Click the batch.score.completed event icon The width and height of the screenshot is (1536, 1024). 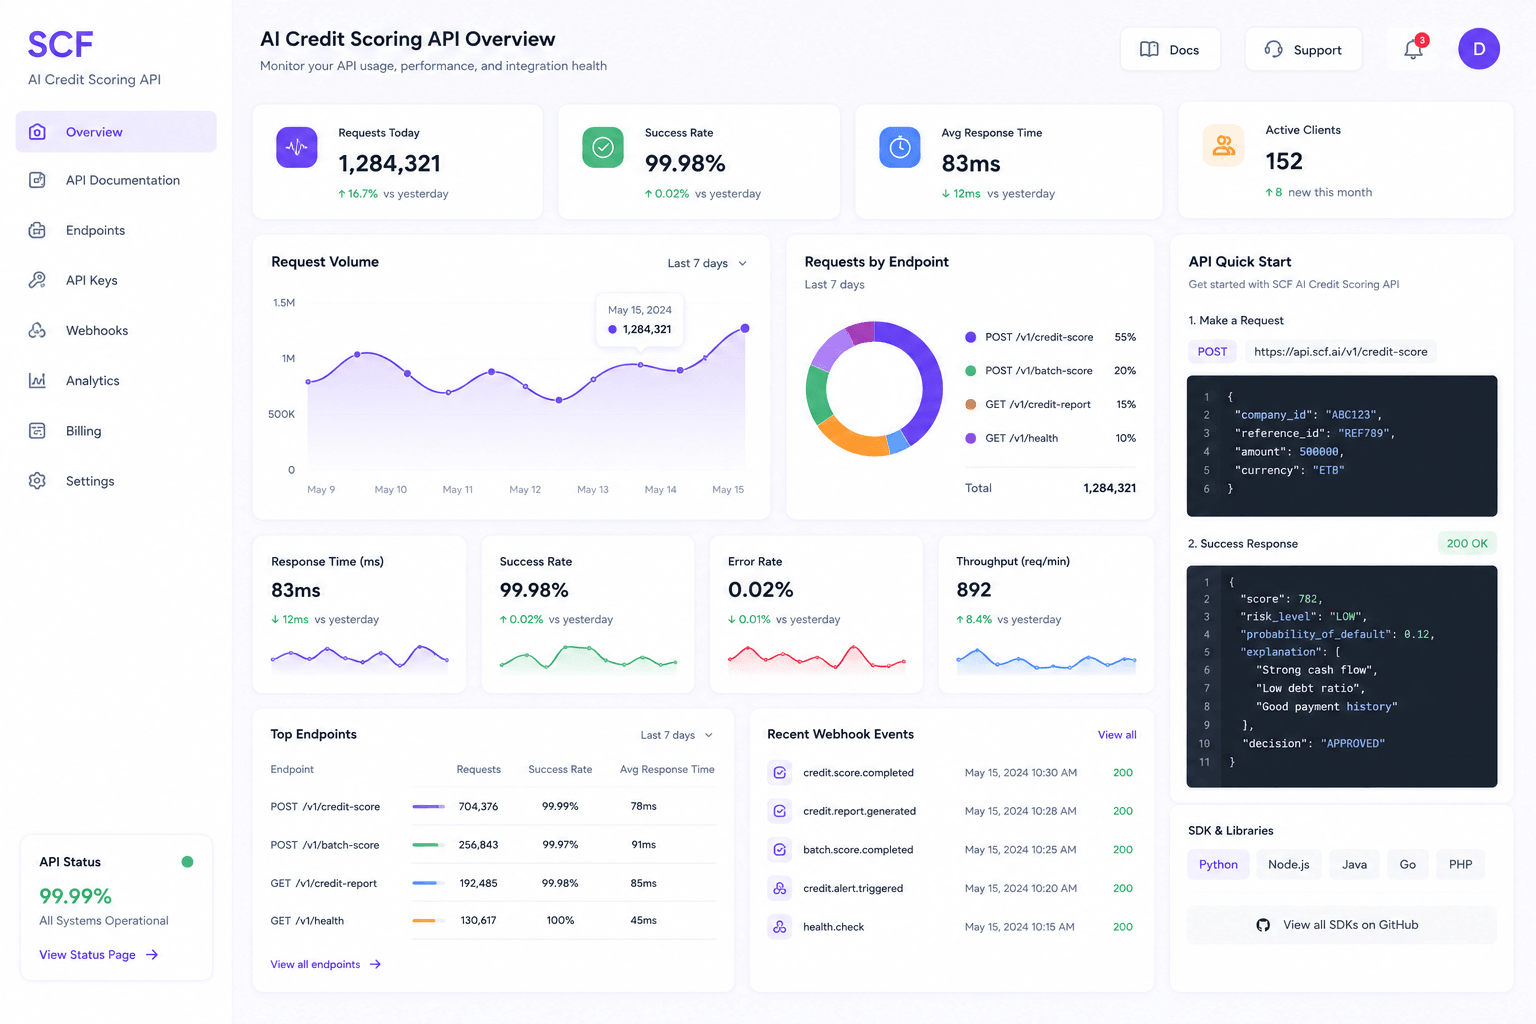click(x=779, y=850)
